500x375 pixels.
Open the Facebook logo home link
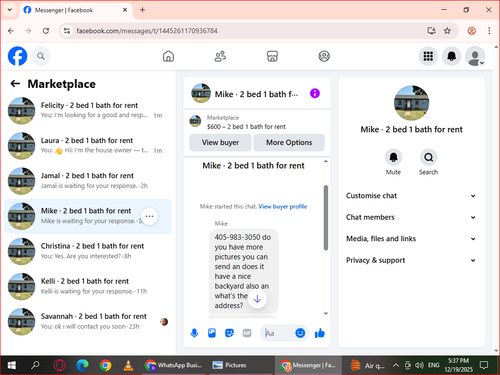click(x=17, y=56)
